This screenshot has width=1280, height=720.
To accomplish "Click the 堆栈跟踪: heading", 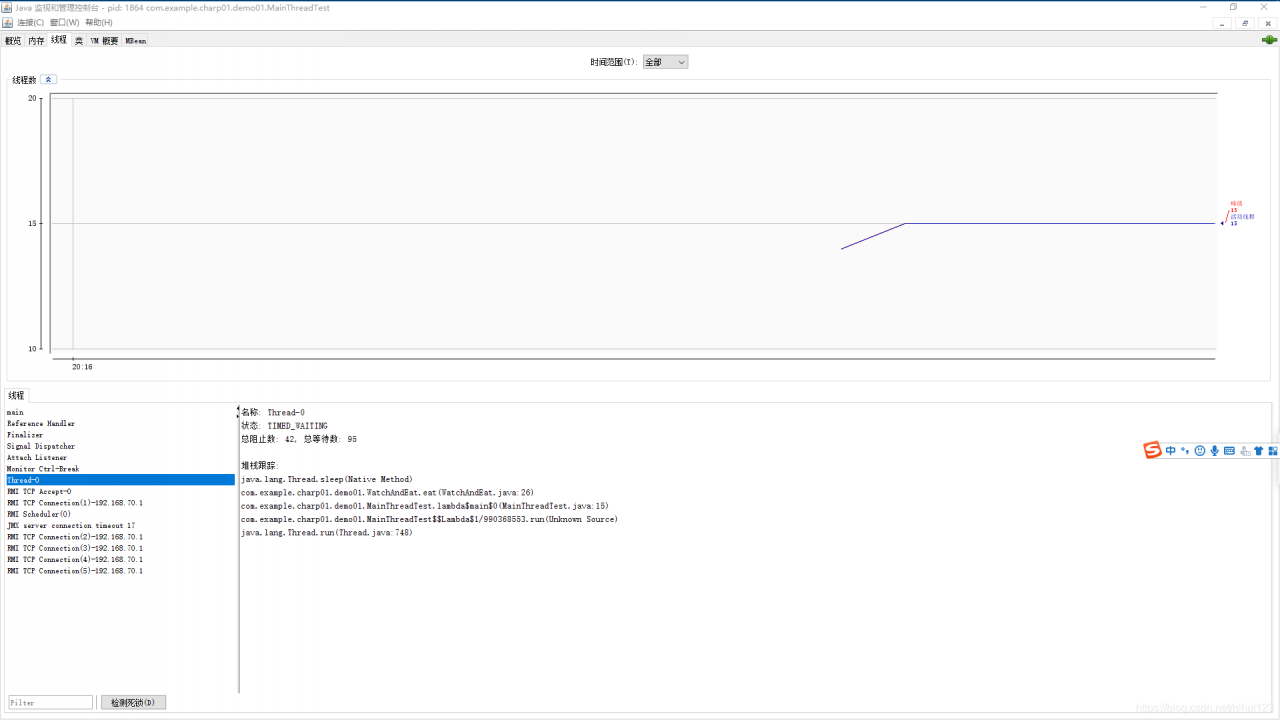I will point(260,465).
